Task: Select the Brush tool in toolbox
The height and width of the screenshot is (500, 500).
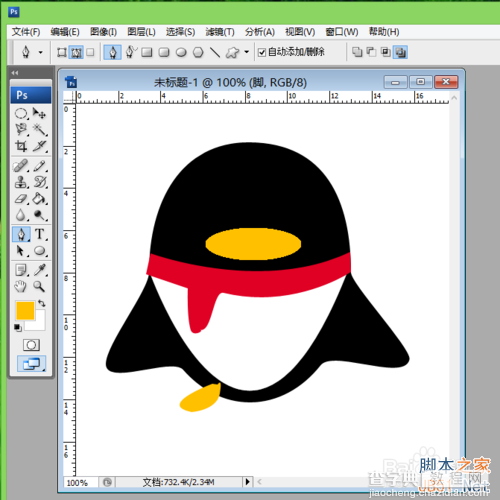Action: [39, 166]
